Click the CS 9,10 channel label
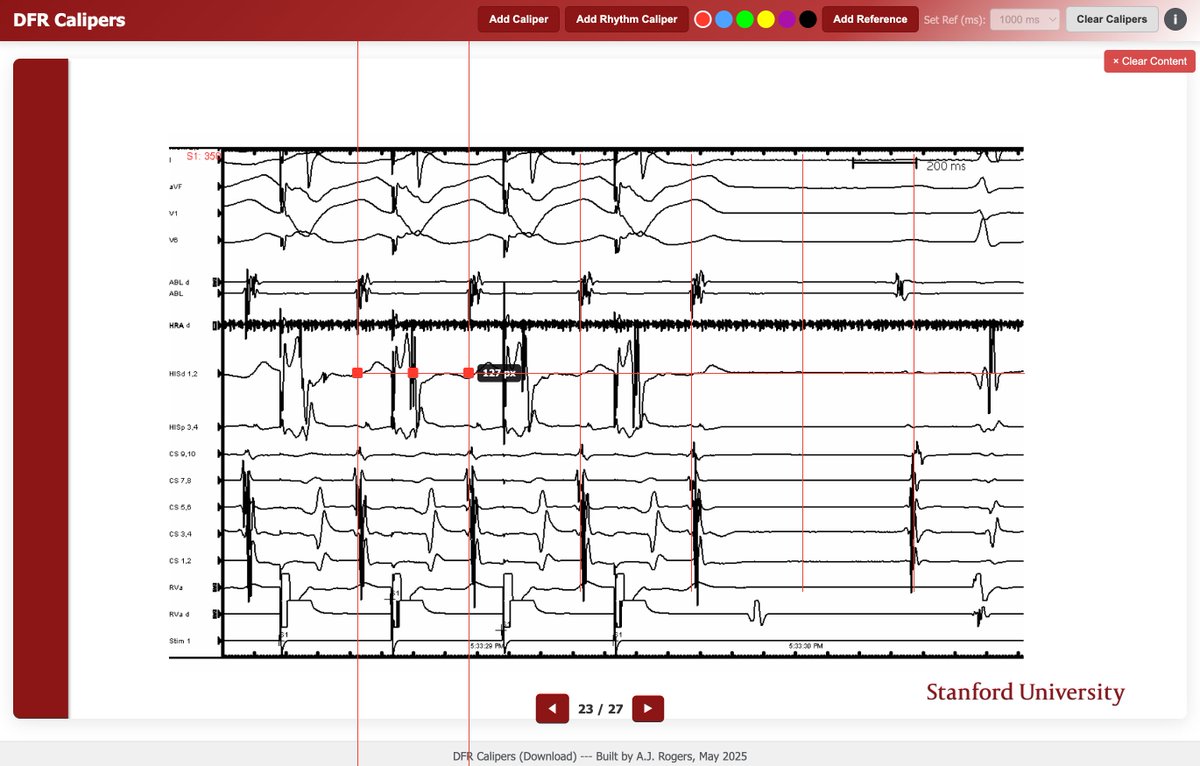 pos(182,455)
